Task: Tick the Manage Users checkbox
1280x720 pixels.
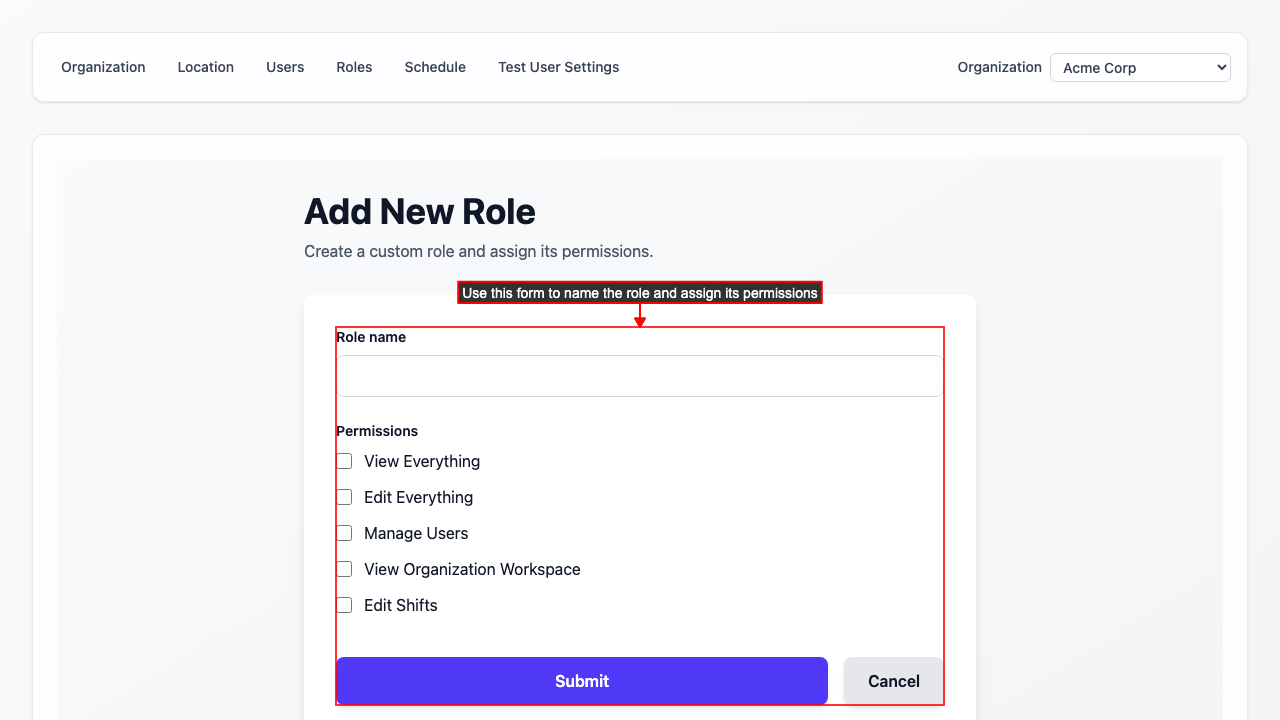Action: [344, 533]
